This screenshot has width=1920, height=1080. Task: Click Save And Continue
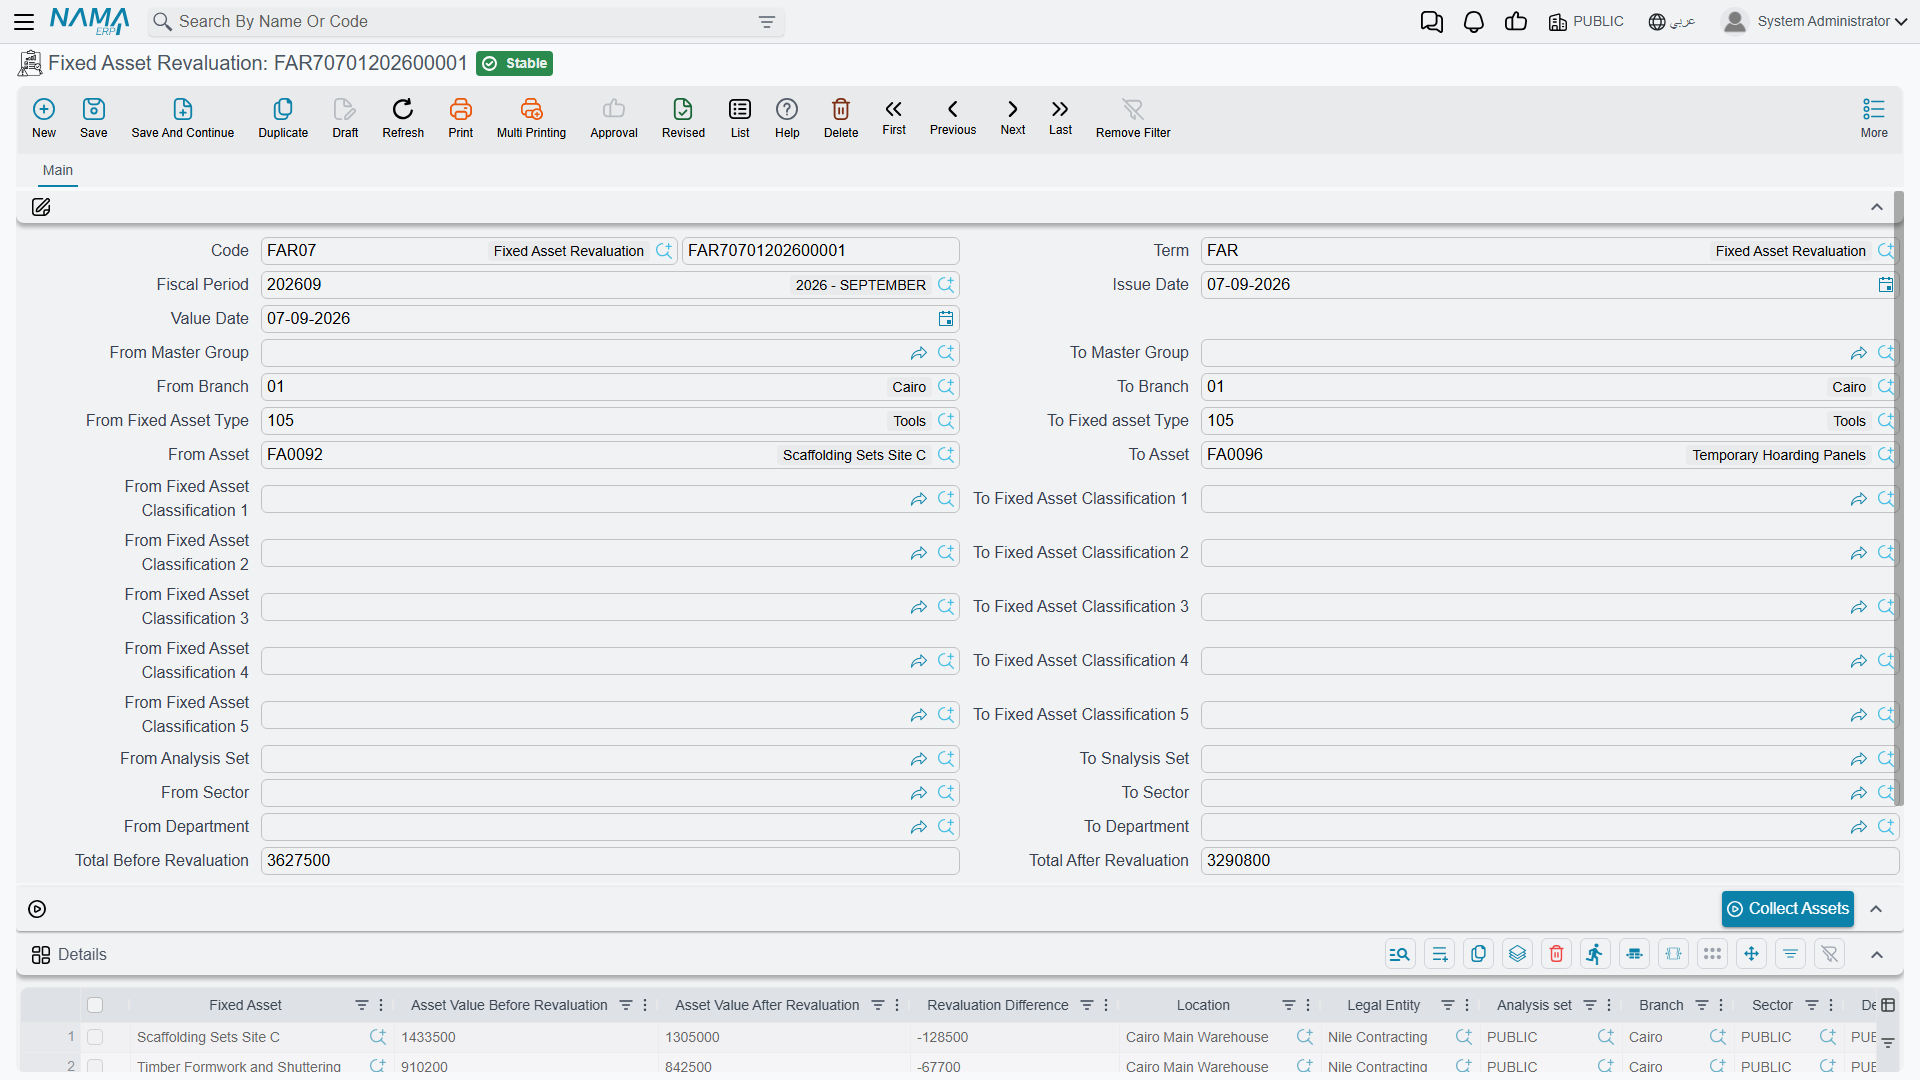tap(183, 118)
